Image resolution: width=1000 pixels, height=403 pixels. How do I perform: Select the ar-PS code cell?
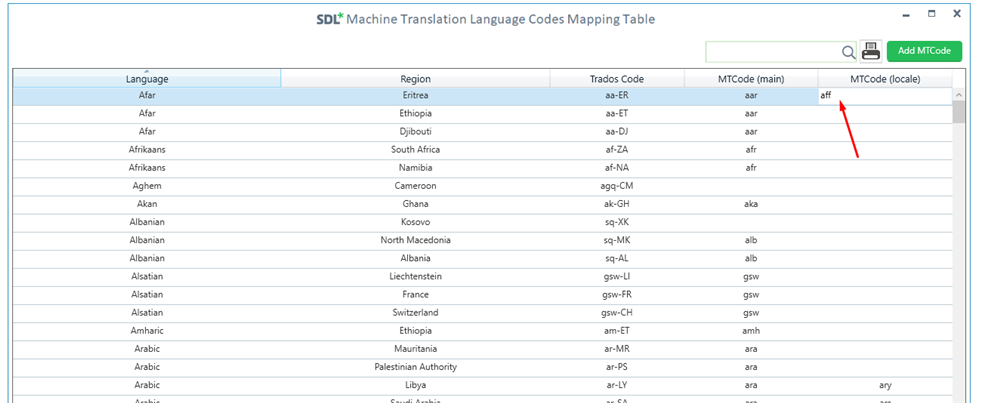click(617, 367)
